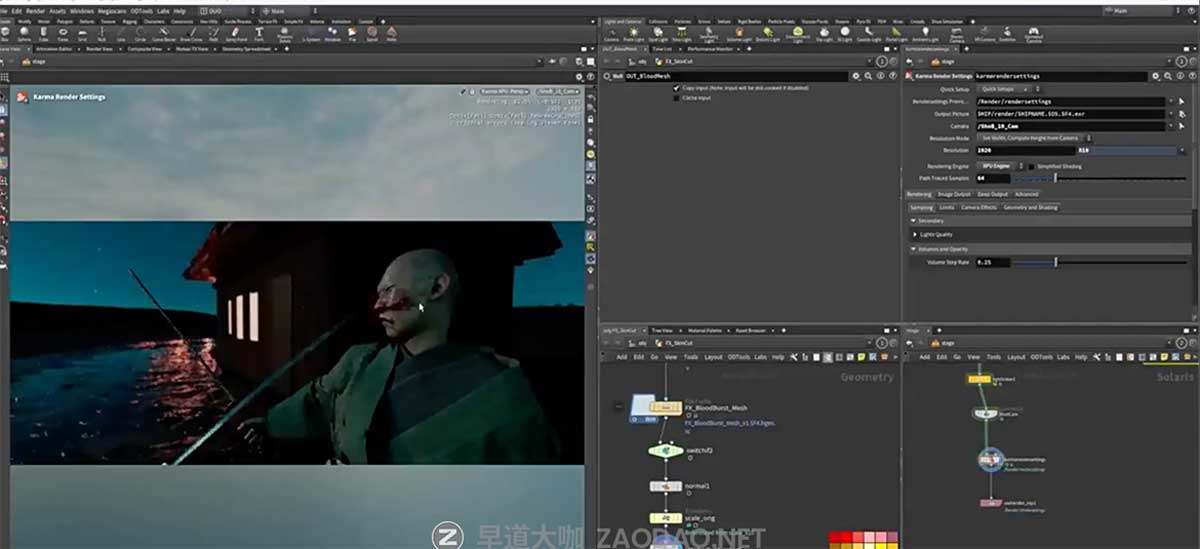Adjust the Volume Step Rate slider
This screenshot has height=549, width=1200.
[1101, 262]
